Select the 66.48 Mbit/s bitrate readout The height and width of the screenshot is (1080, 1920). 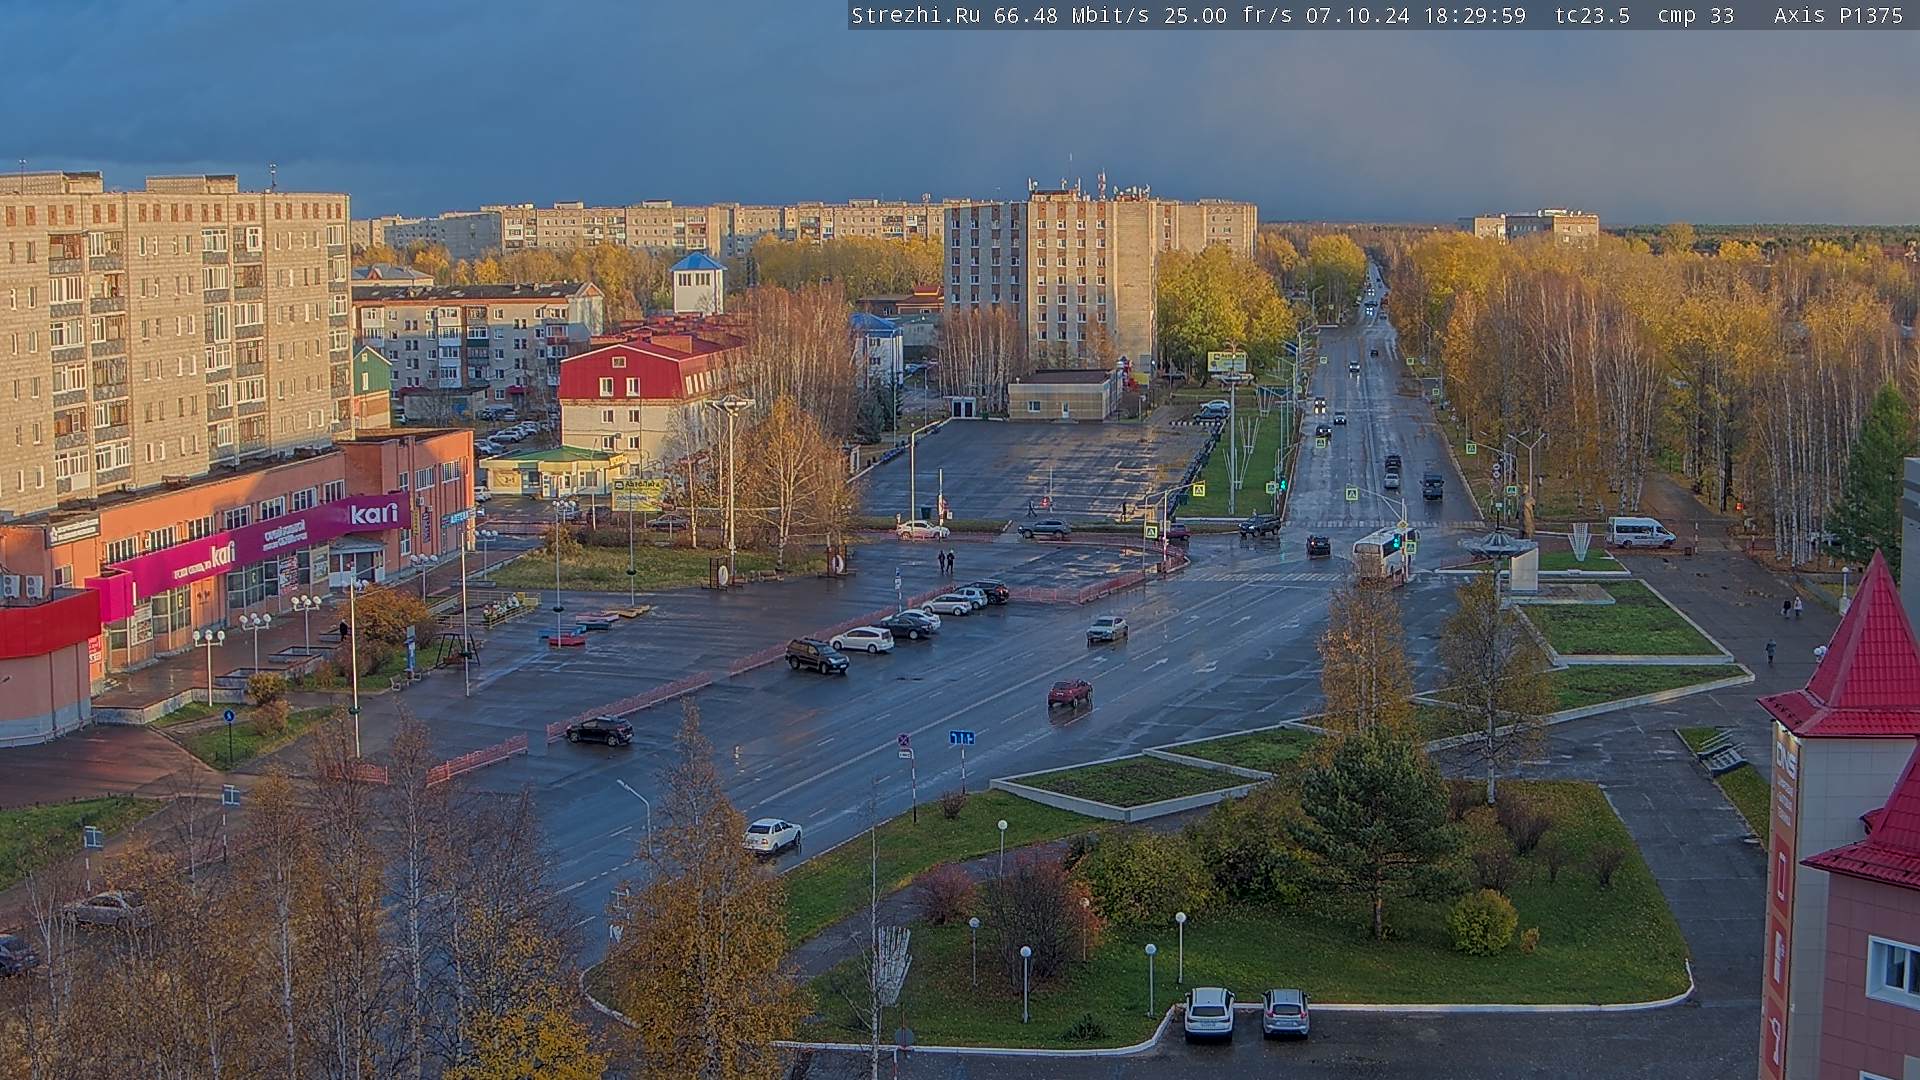(1071, 15)
